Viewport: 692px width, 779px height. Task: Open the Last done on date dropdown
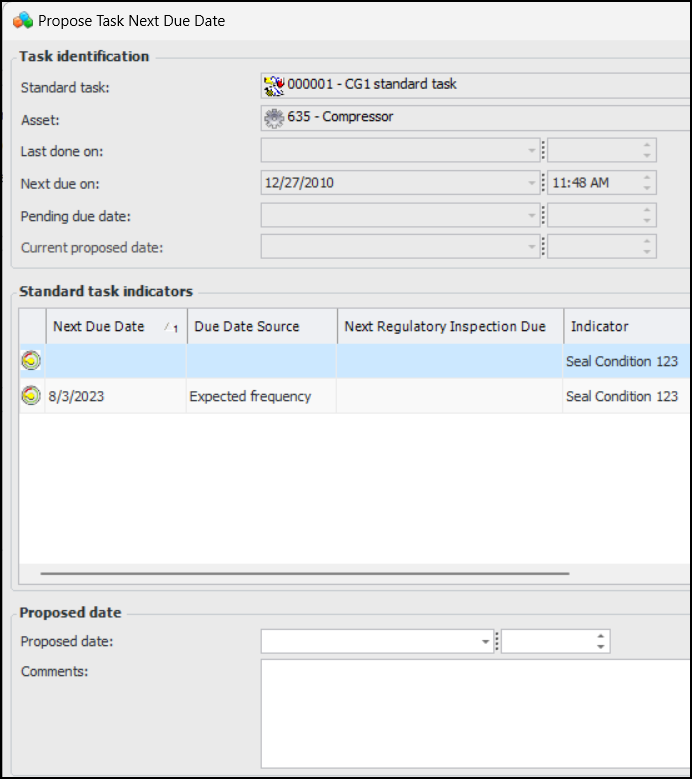pyautogui.click(x=532, y=151)
